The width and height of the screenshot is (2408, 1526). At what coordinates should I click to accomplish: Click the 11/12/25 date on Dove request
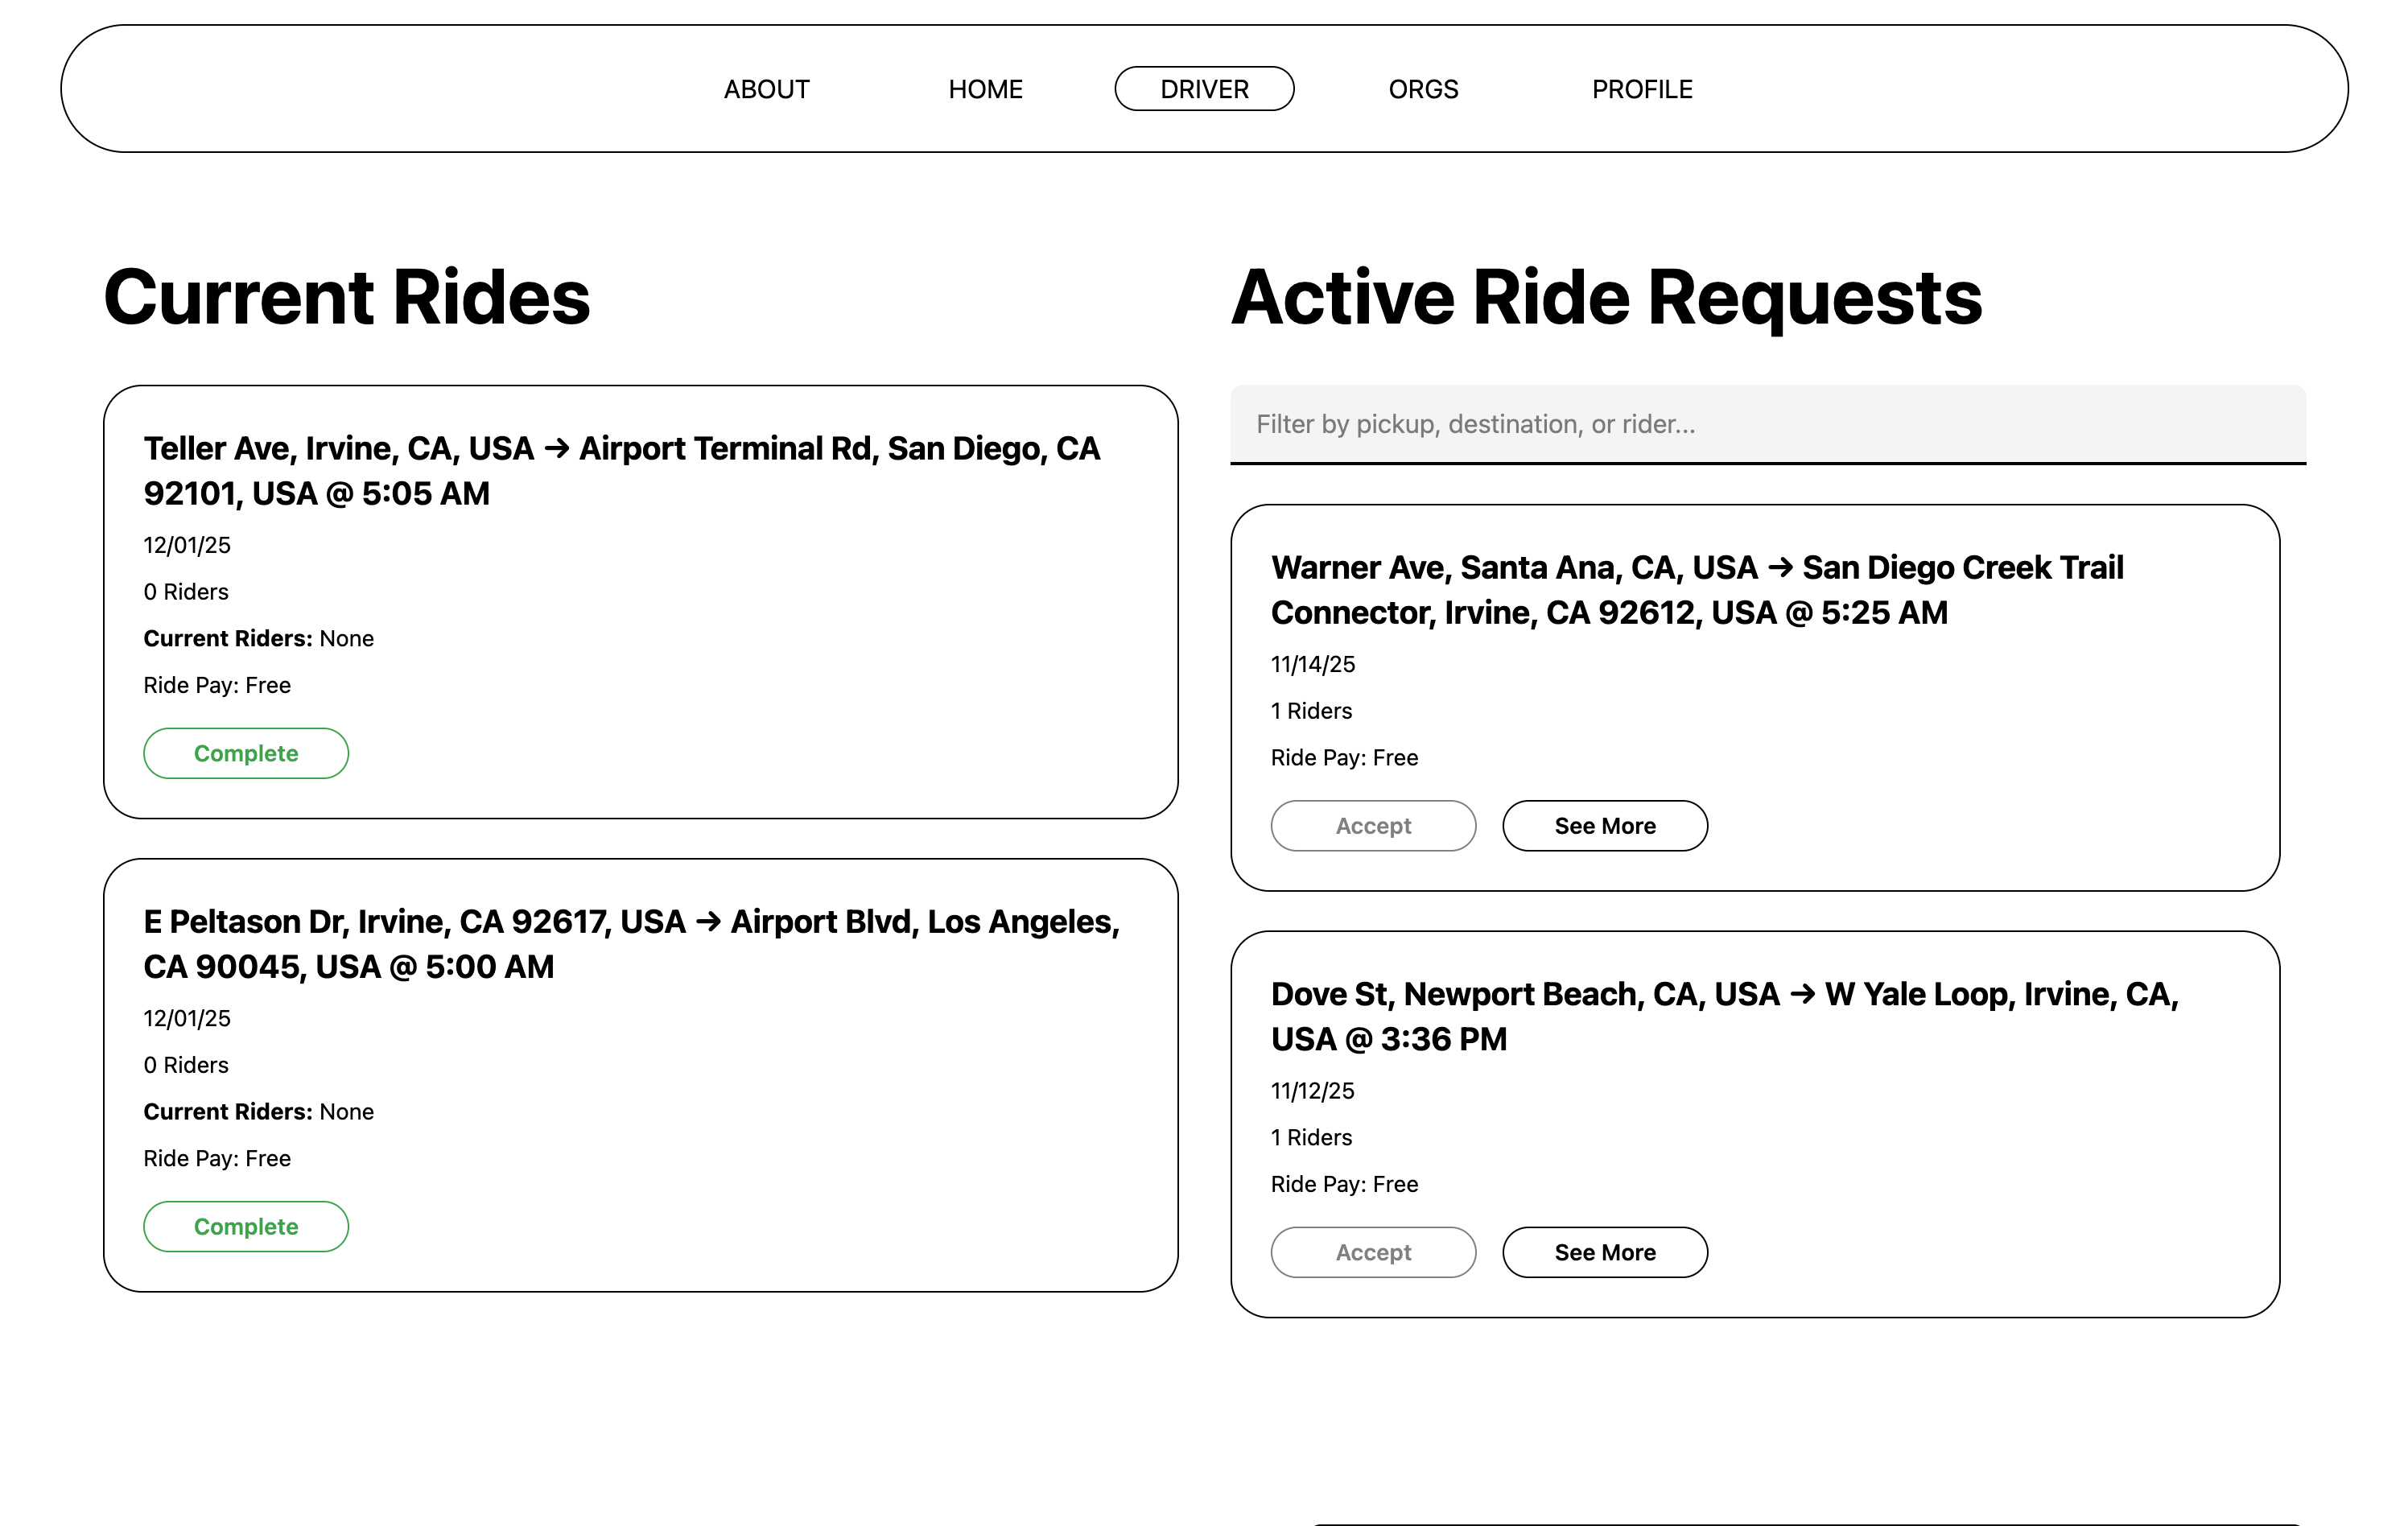[1312, 1091]
